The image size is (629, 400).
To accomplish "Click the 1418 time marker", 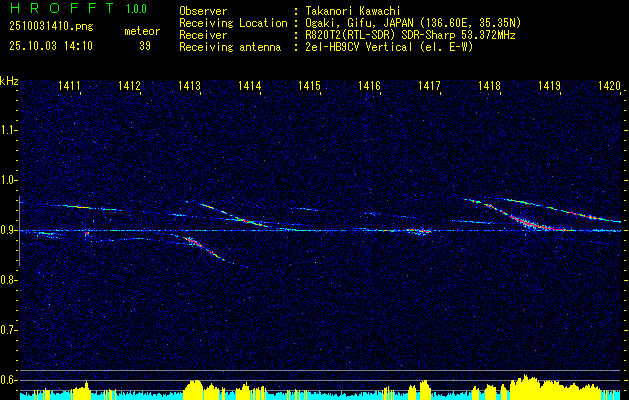I will point(489,85).
